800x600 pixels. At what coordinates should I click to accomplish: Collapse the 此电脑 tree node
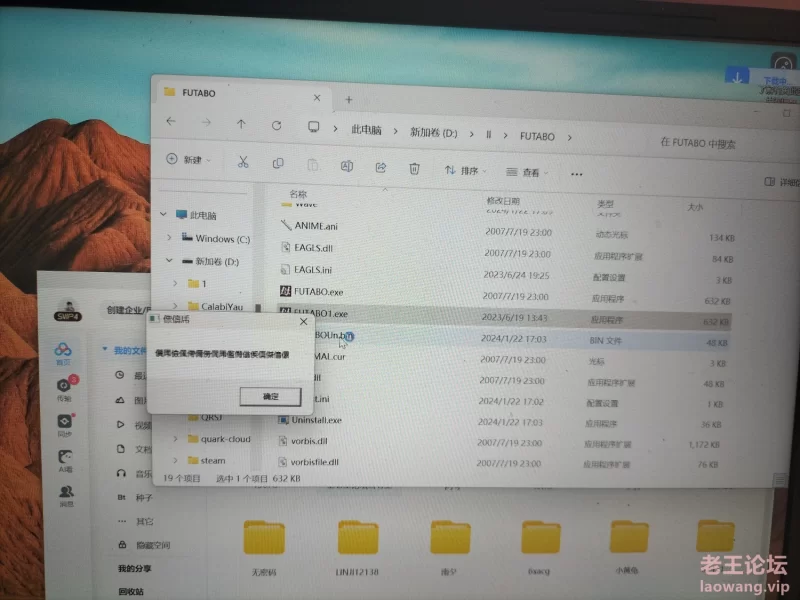164,214
